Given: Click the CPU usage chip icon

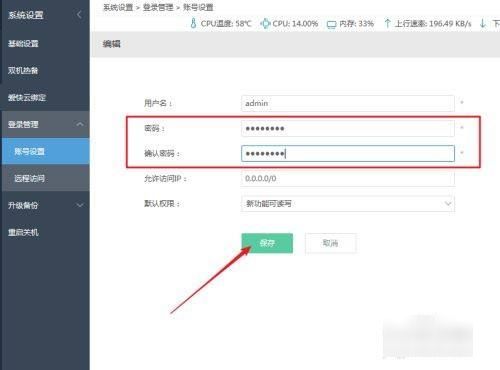Looking at the screenshot, I should [x=265, y=23].
